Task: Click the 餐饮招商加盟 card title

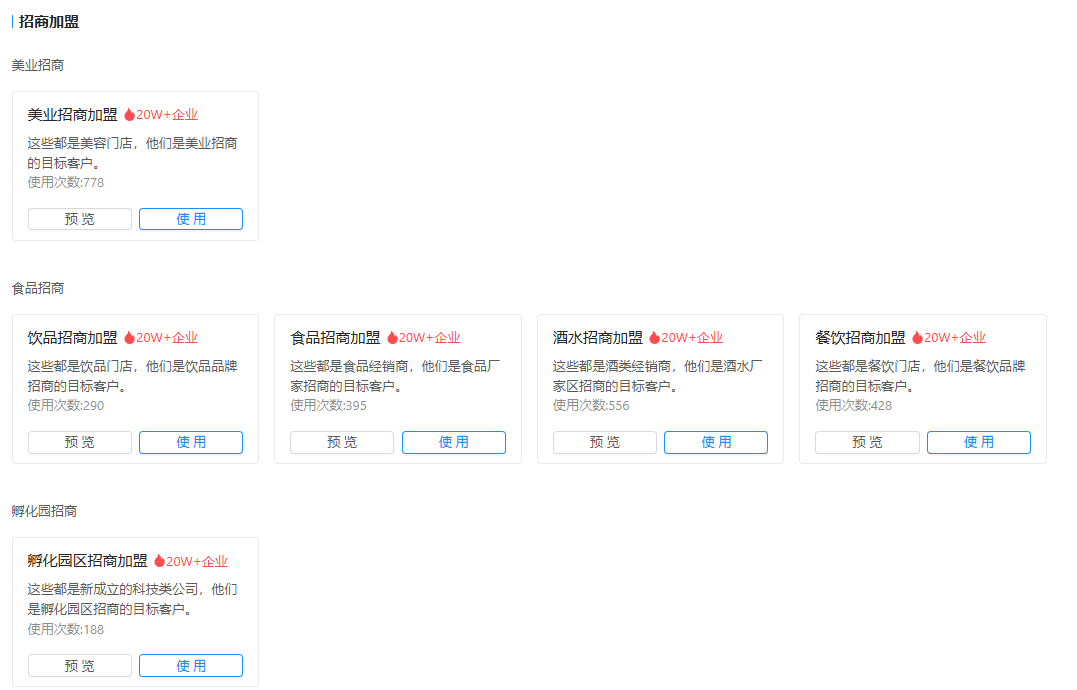Action: [860, 338]
